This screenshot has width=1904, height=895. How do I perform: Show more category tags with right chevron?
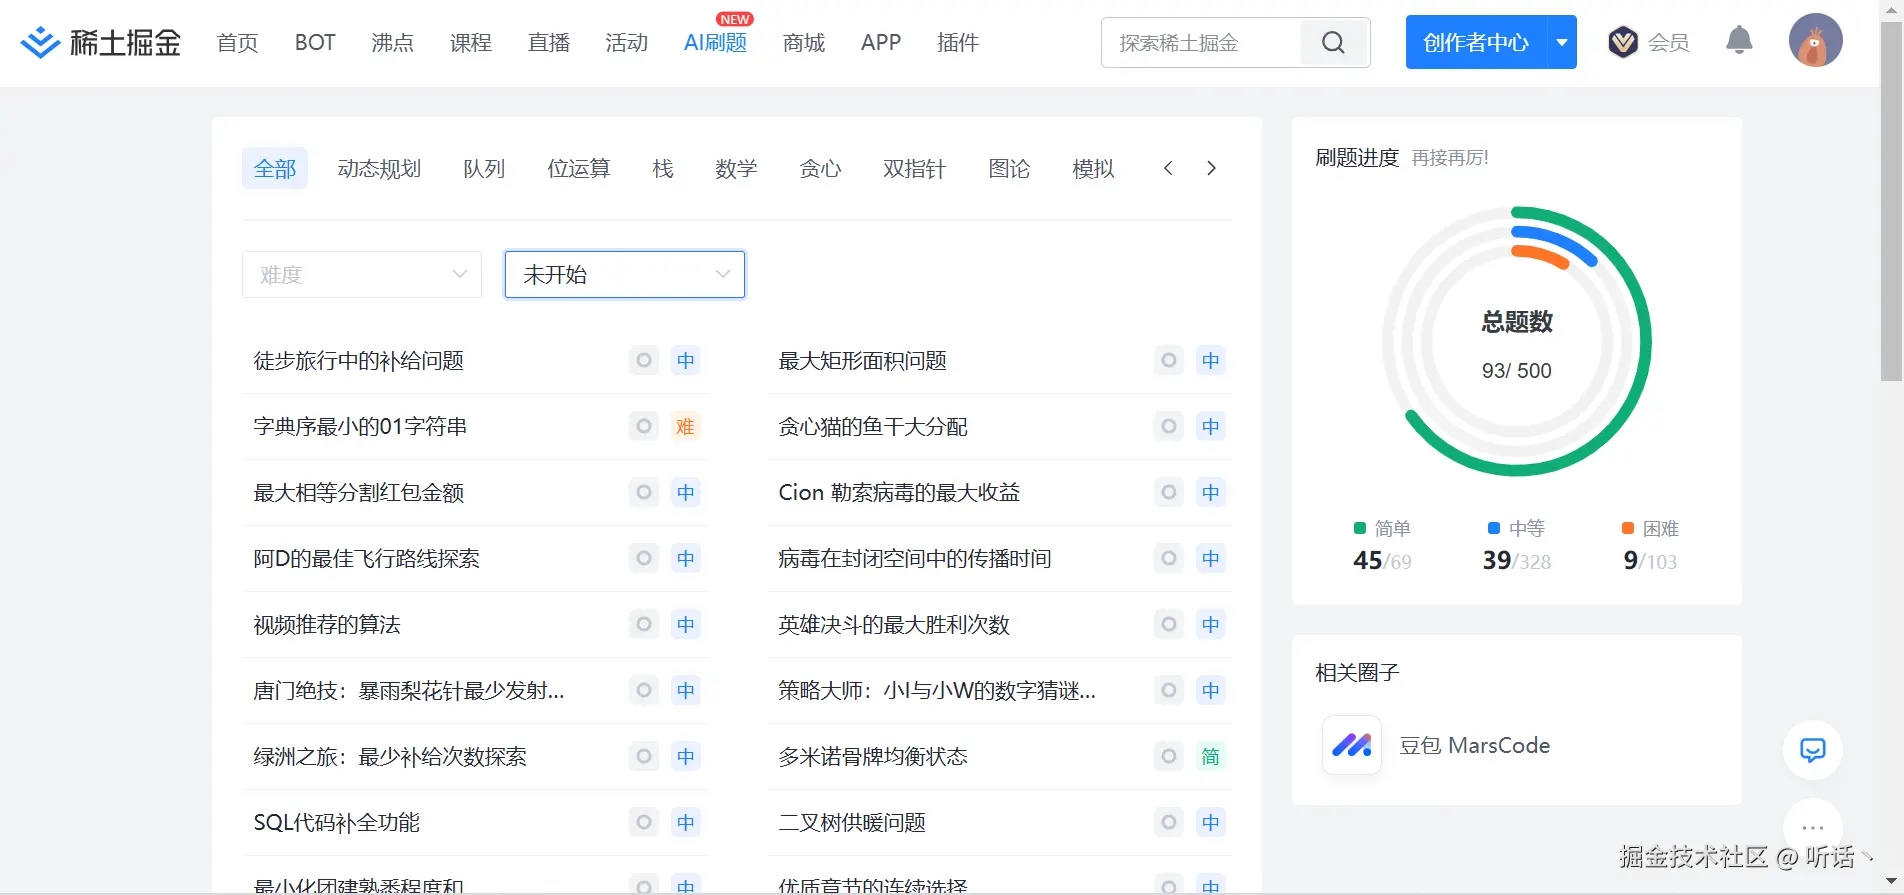[1211, 168]
